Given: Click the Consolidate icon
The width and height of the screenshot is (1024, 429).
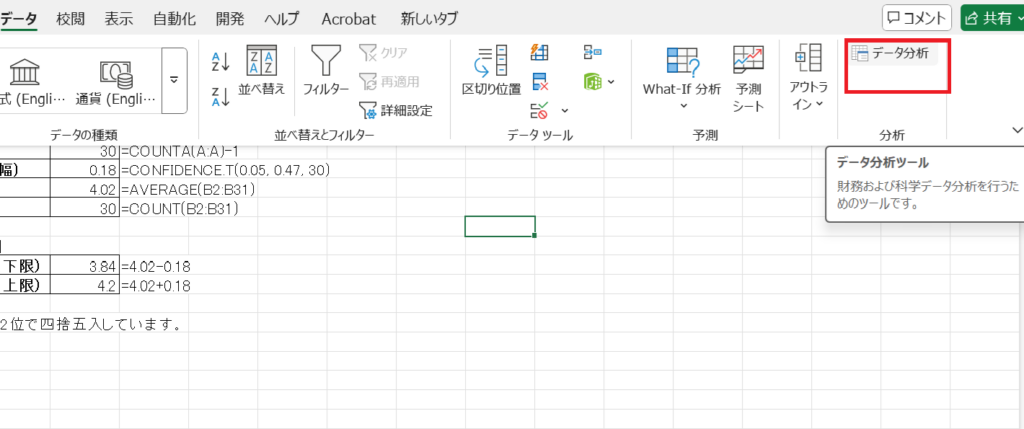Looking at the screenshot, I should 592,52.
